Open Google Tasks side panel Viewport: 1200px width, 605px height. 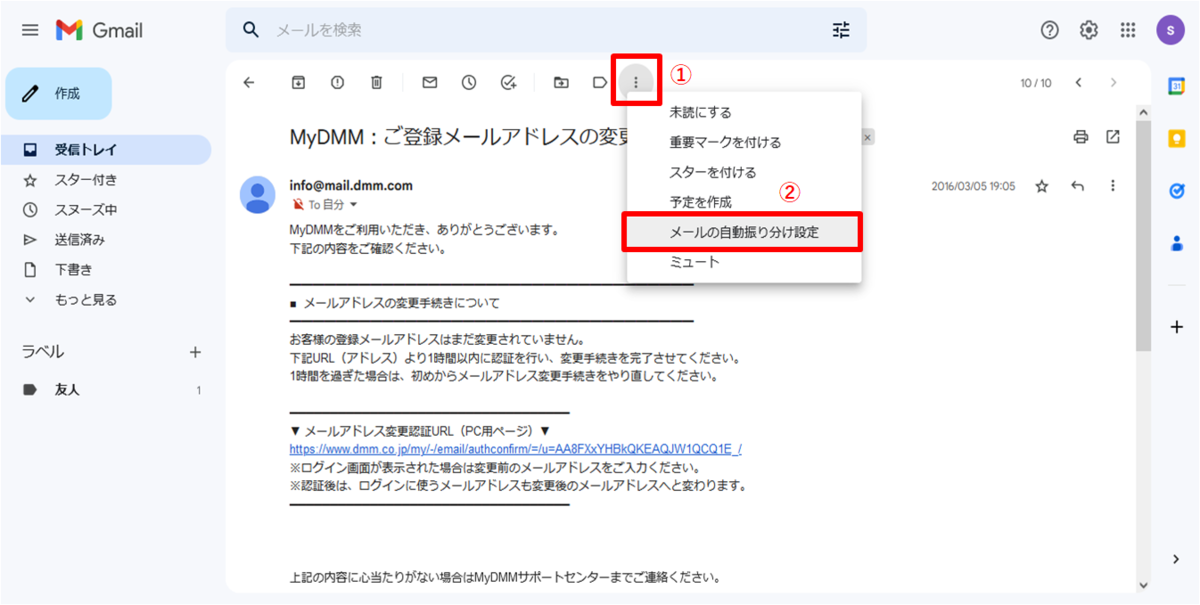[1177, 190]
